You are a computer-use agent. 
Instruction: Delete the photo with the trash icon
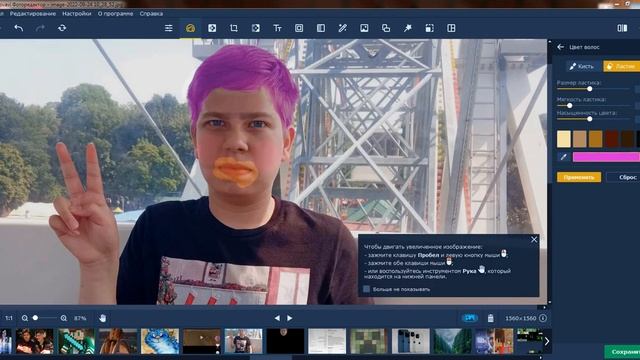[x=491, y=318]
